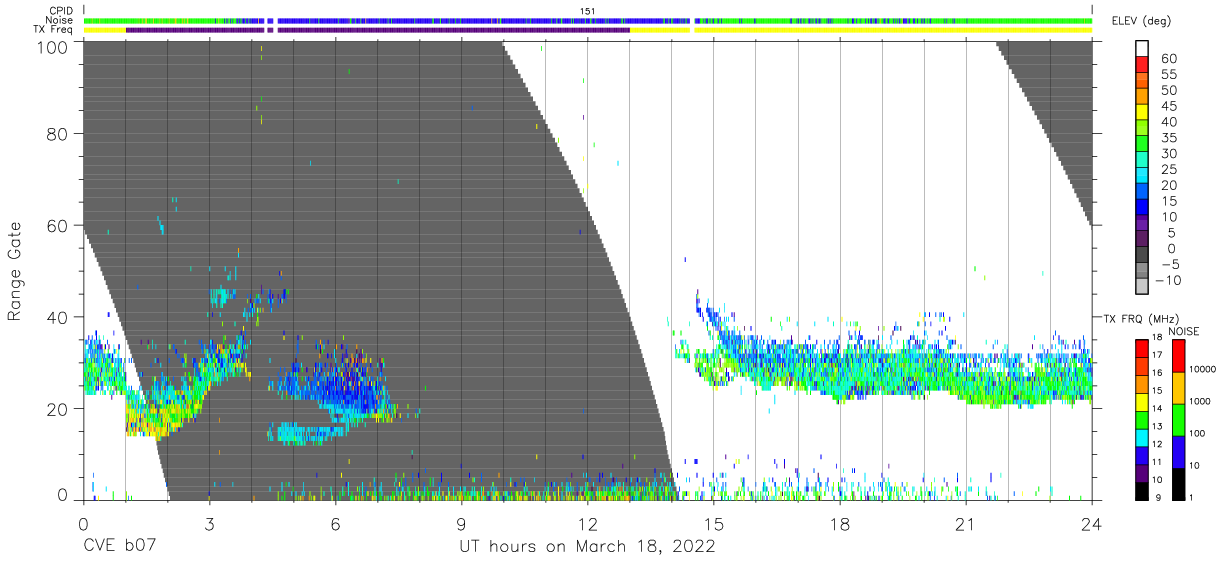Pick the yellow 40-45 segment of ELEV colorbar
This screenshot has width=1228, height=567.
coord(1144,112)
